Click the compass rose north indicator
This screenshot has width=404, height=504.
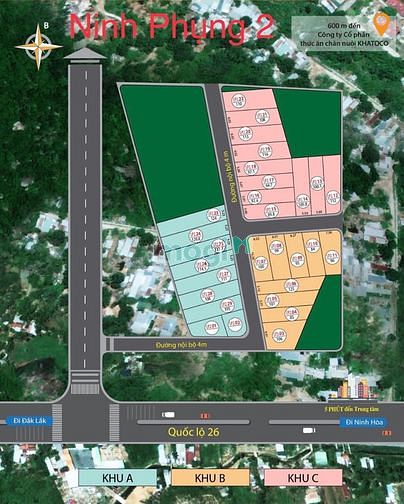(39, 46)
